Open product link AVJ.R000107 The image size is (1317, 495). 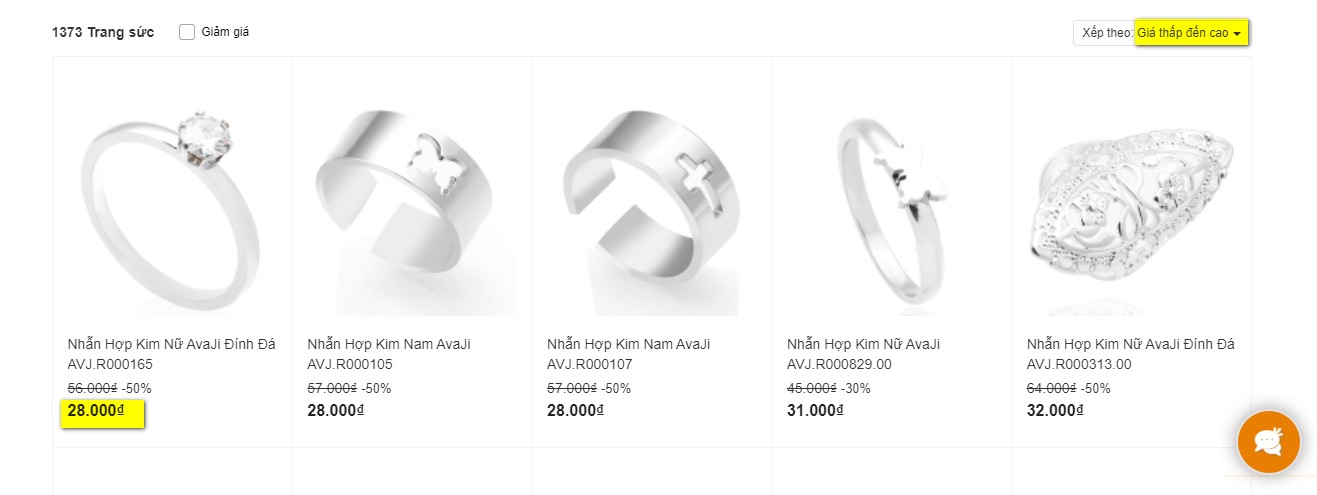pyautogui.click(x=628, y=354)
